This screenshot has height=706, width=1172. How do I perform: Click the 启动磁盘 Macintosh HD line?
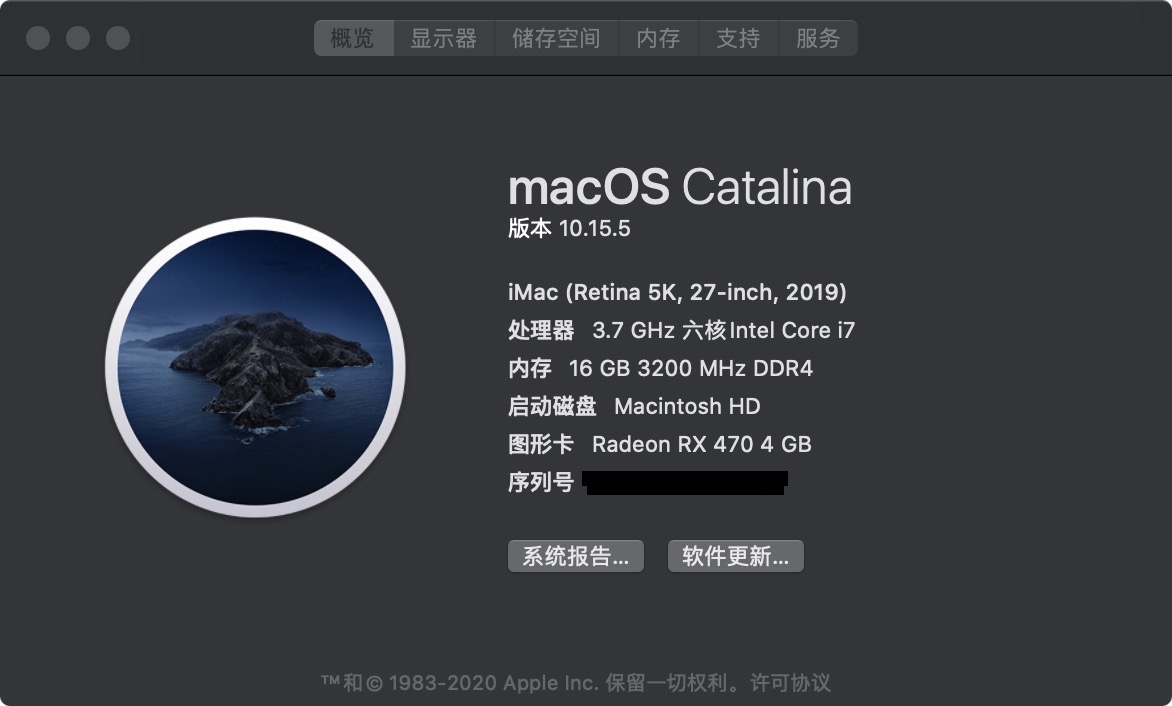click(x=634, y=406)
